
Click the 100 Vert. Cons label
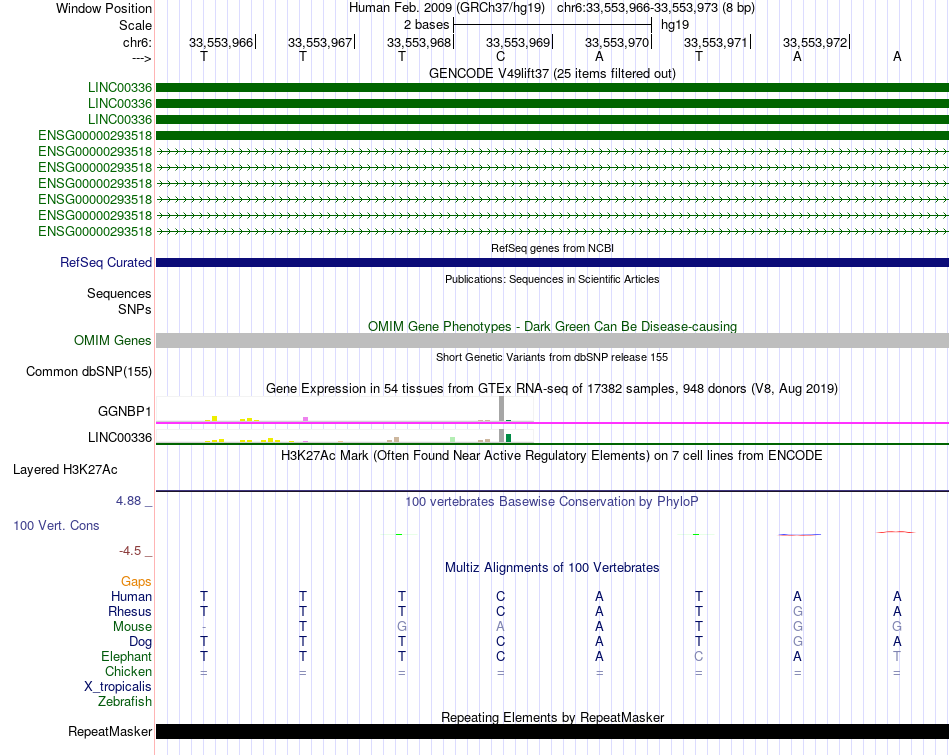pyautogui.click(x=56, y=525)
